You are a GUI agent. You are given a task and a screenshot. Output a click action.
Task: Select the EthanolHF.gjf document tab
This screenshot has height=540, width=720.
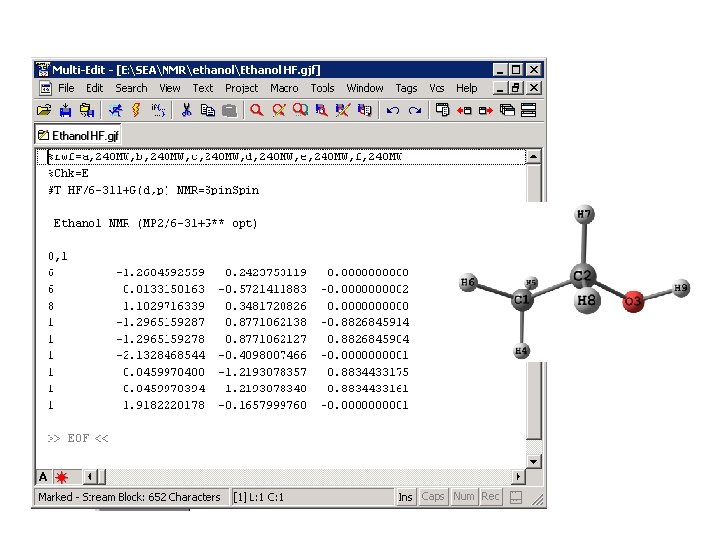coord(79,135)
